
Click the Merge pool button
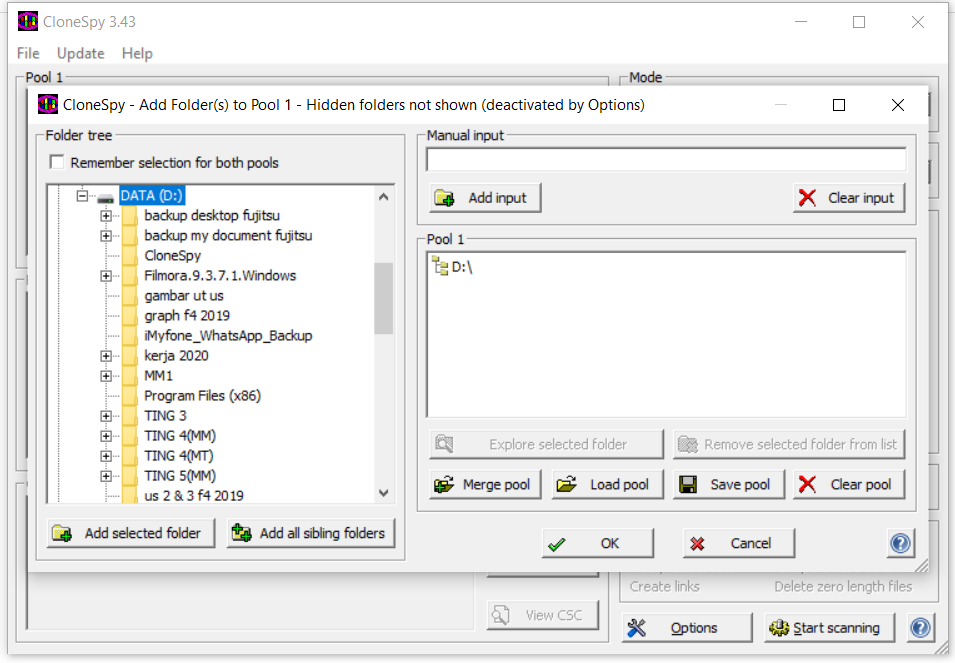point(485,485)
